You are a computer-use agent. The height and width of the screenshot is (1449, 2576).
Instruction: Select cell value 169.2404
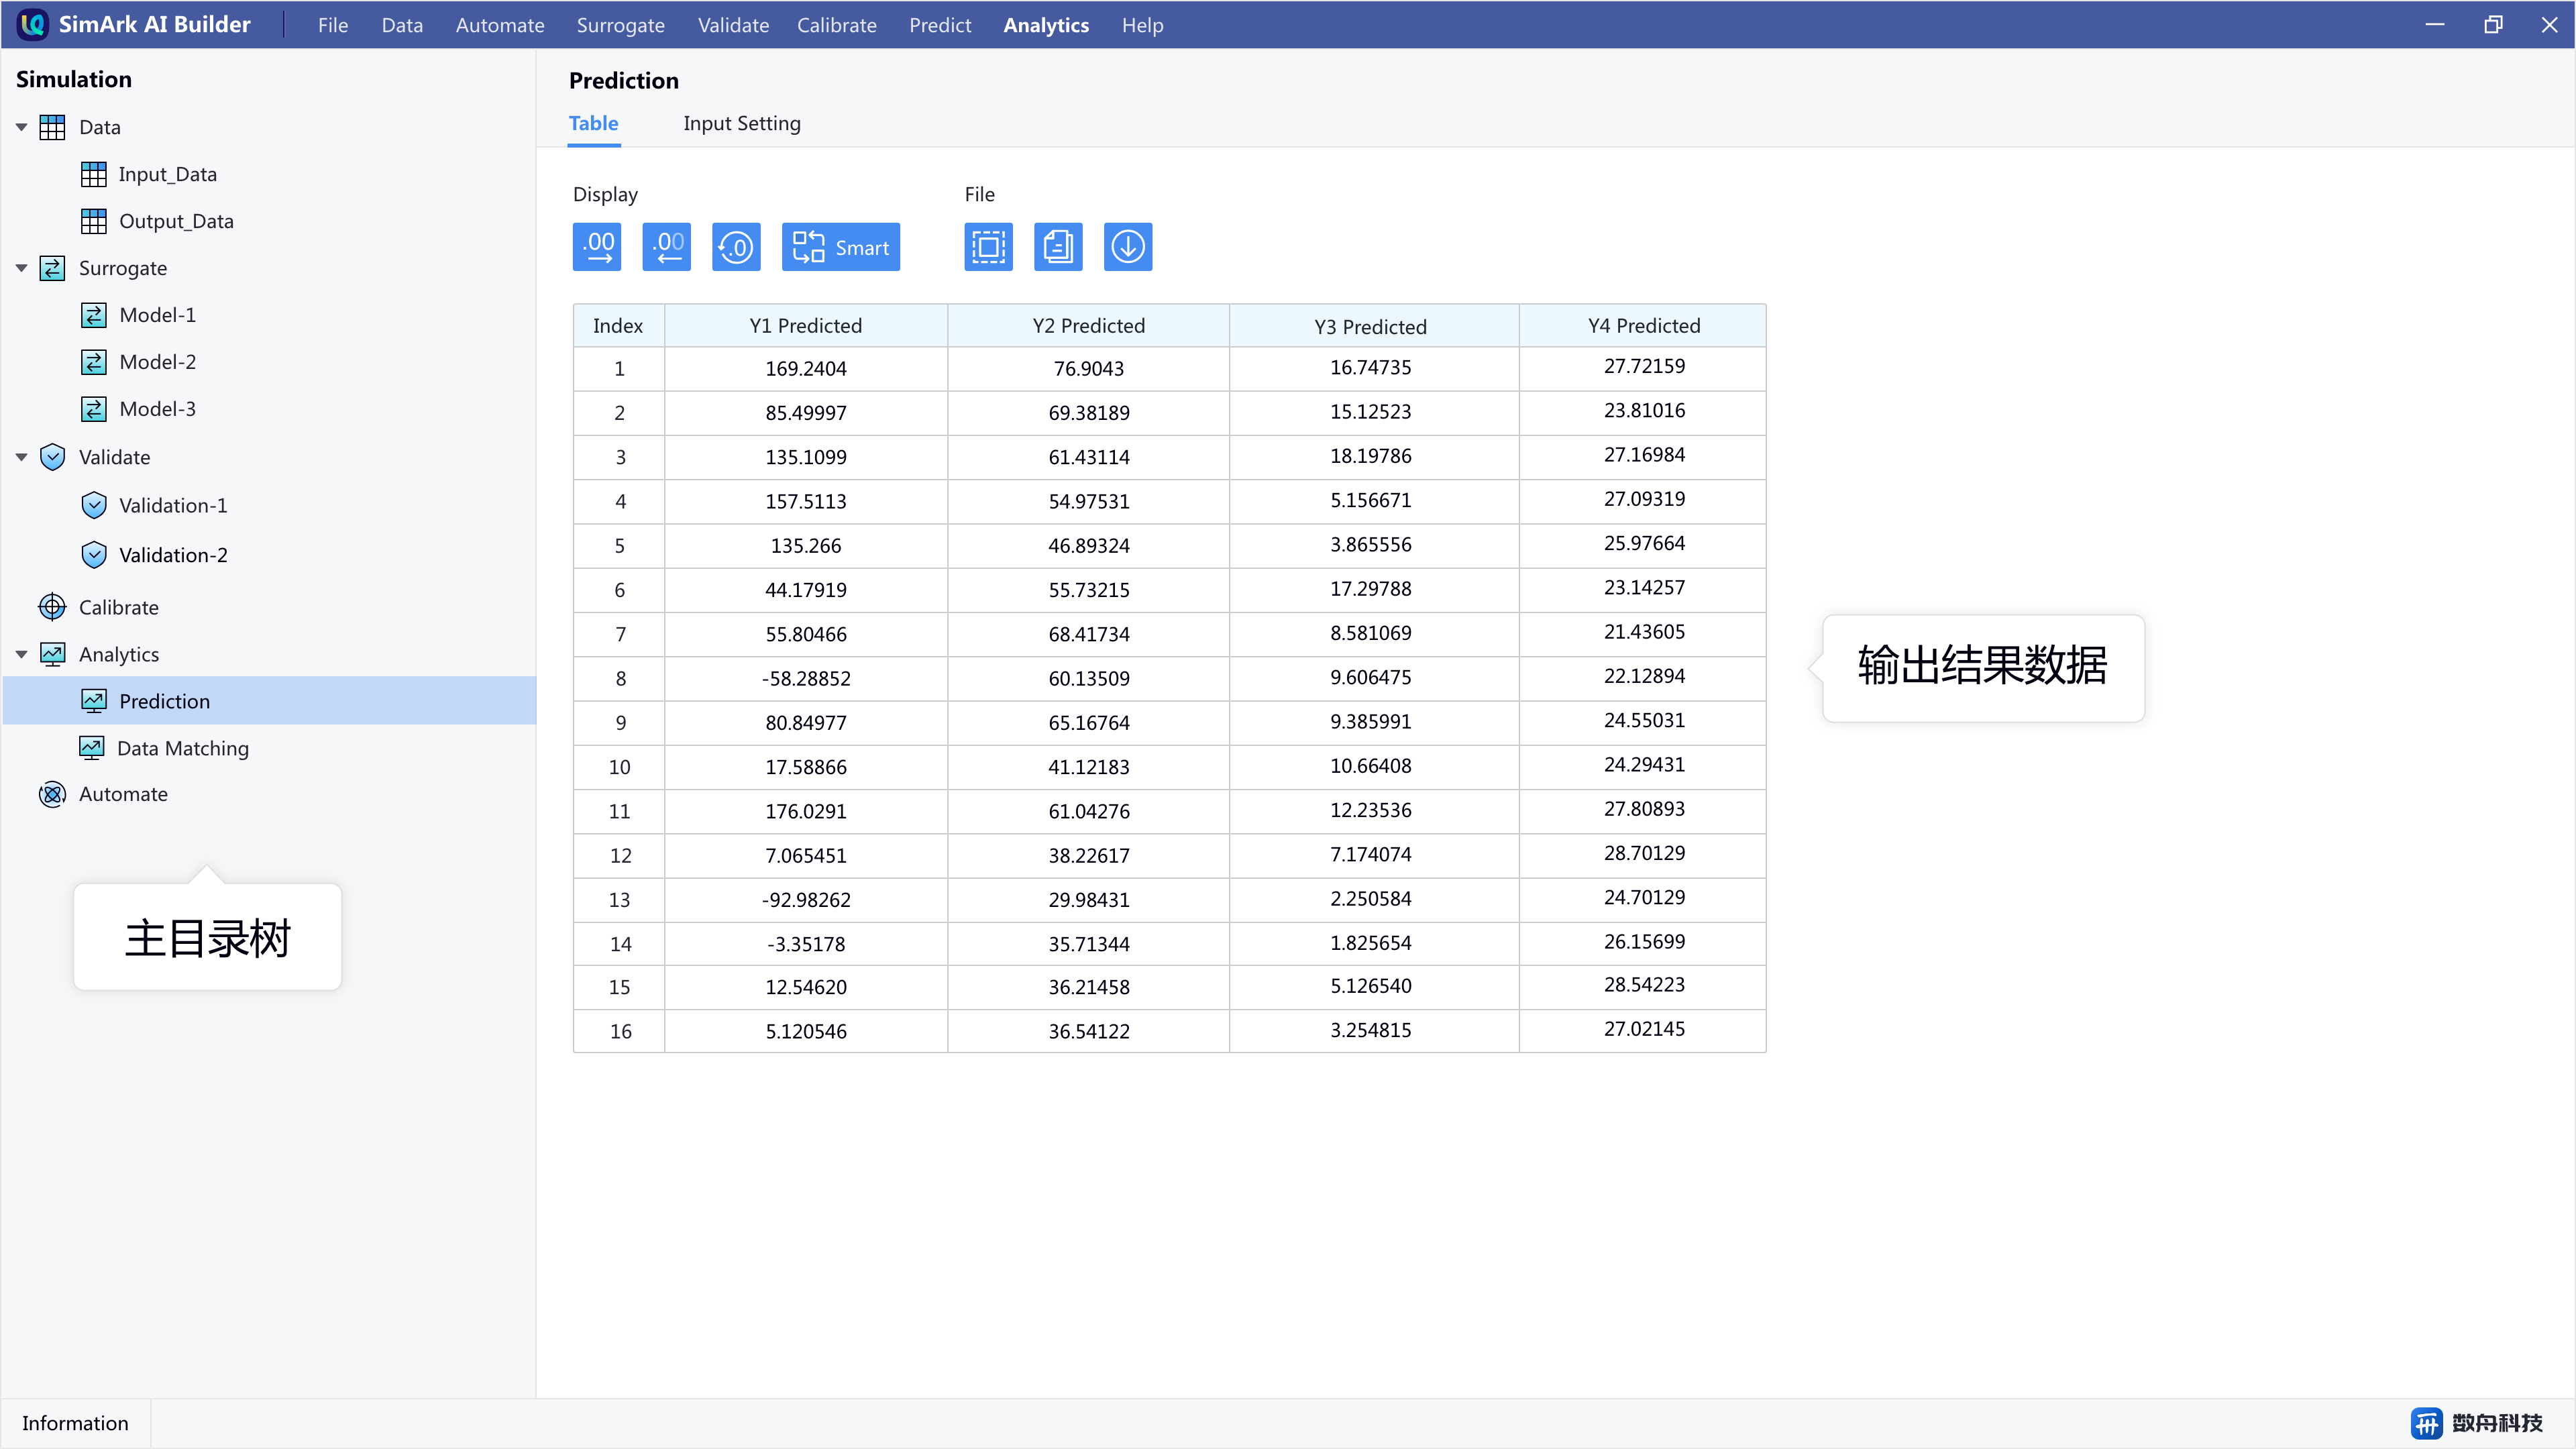click(x=806, y=369)
